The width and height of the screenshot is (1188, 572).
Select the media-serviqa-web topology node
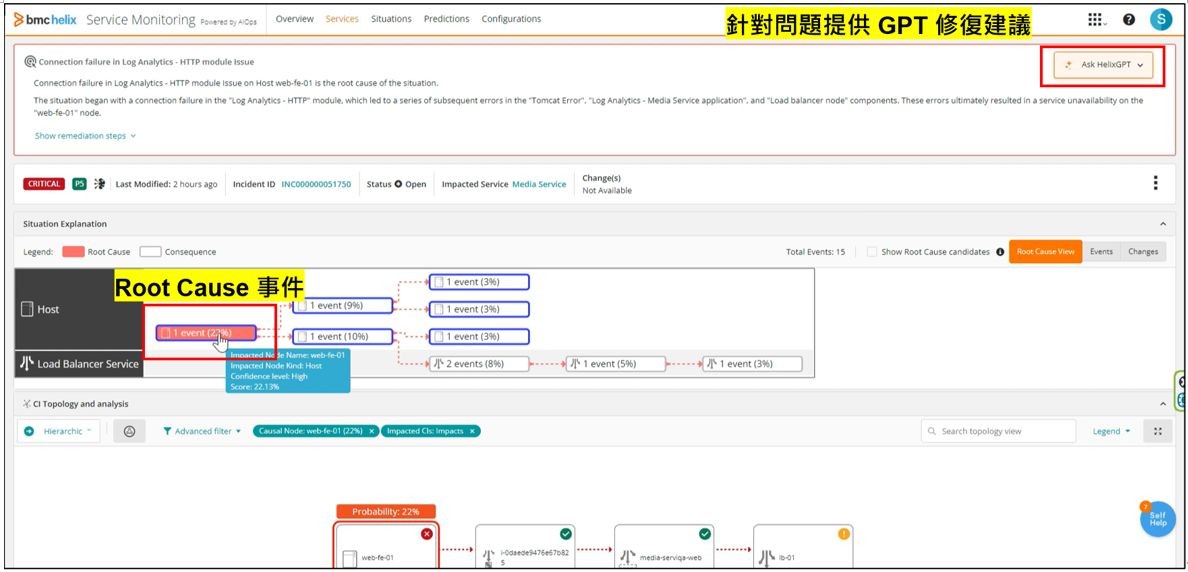point(664,546)
